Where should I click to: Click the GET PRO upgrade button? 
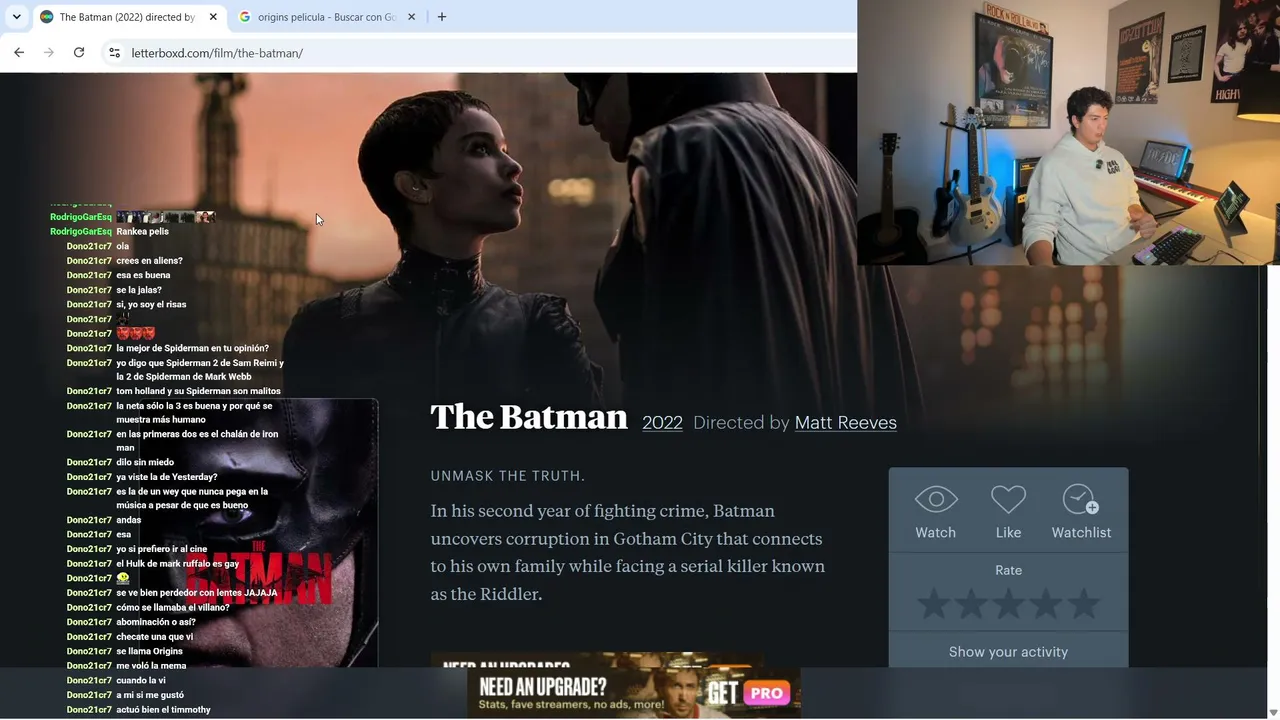pyautogui.click(x=750, y=693)
